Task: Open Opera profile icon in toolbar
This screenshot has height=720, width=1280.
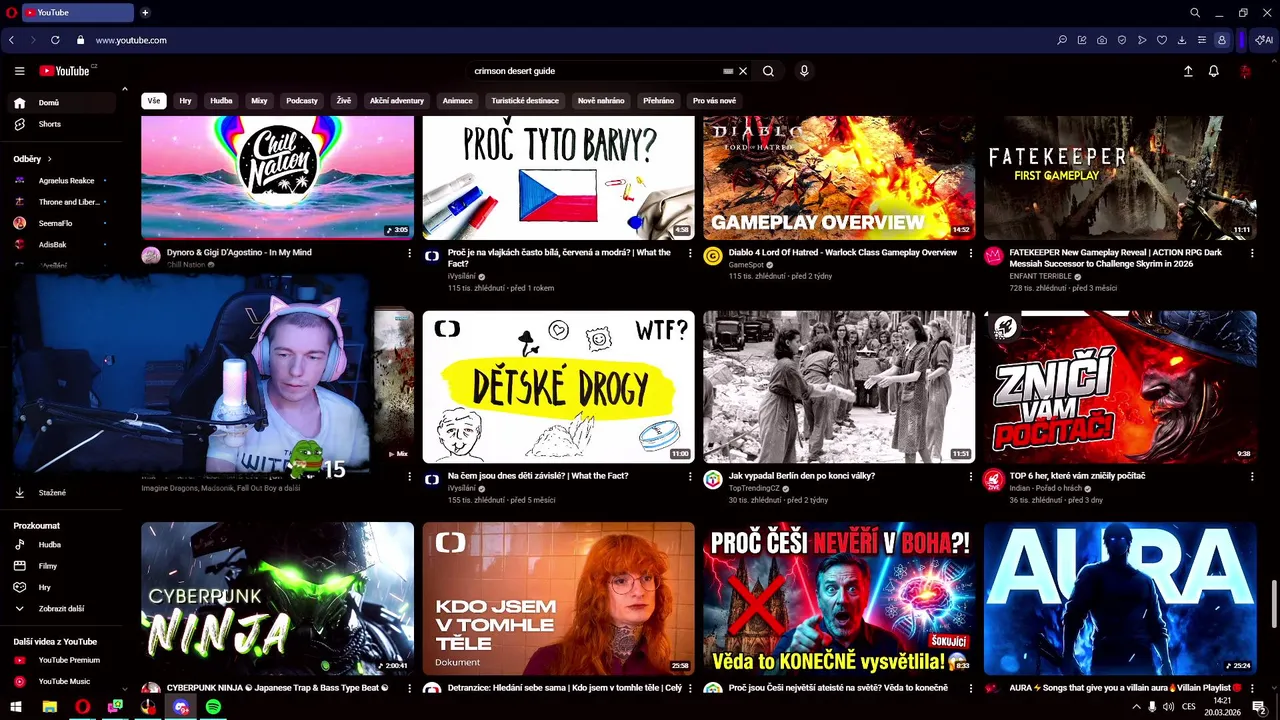Action: tap(1221, 40)
